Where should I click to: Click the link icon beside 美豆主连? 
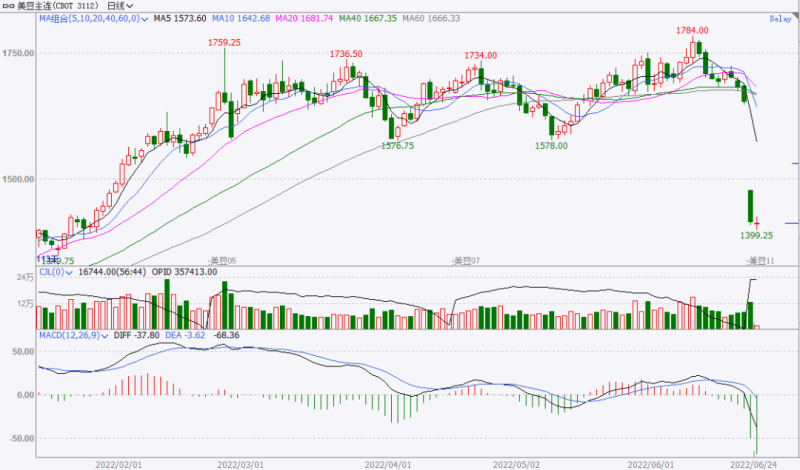coord(10,5)
